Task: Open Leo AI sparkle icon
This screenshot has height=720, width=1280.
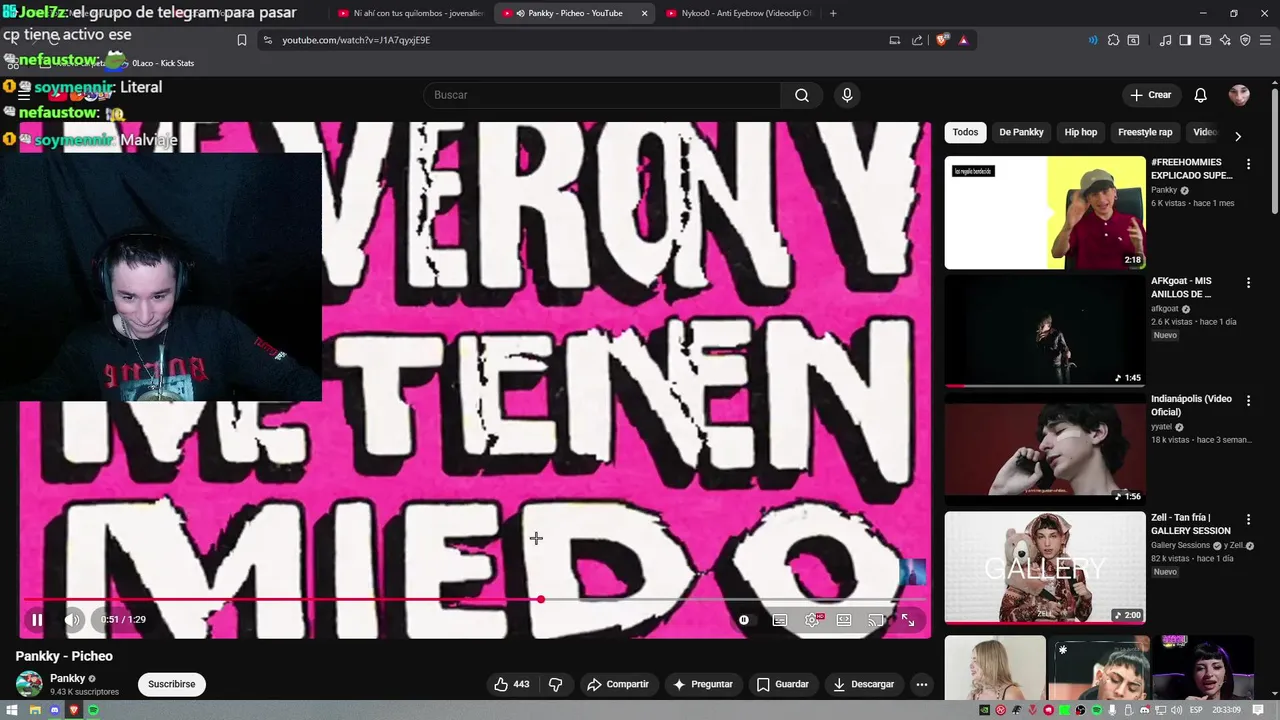Action: pyautogui.click(x=1225, y=40)
